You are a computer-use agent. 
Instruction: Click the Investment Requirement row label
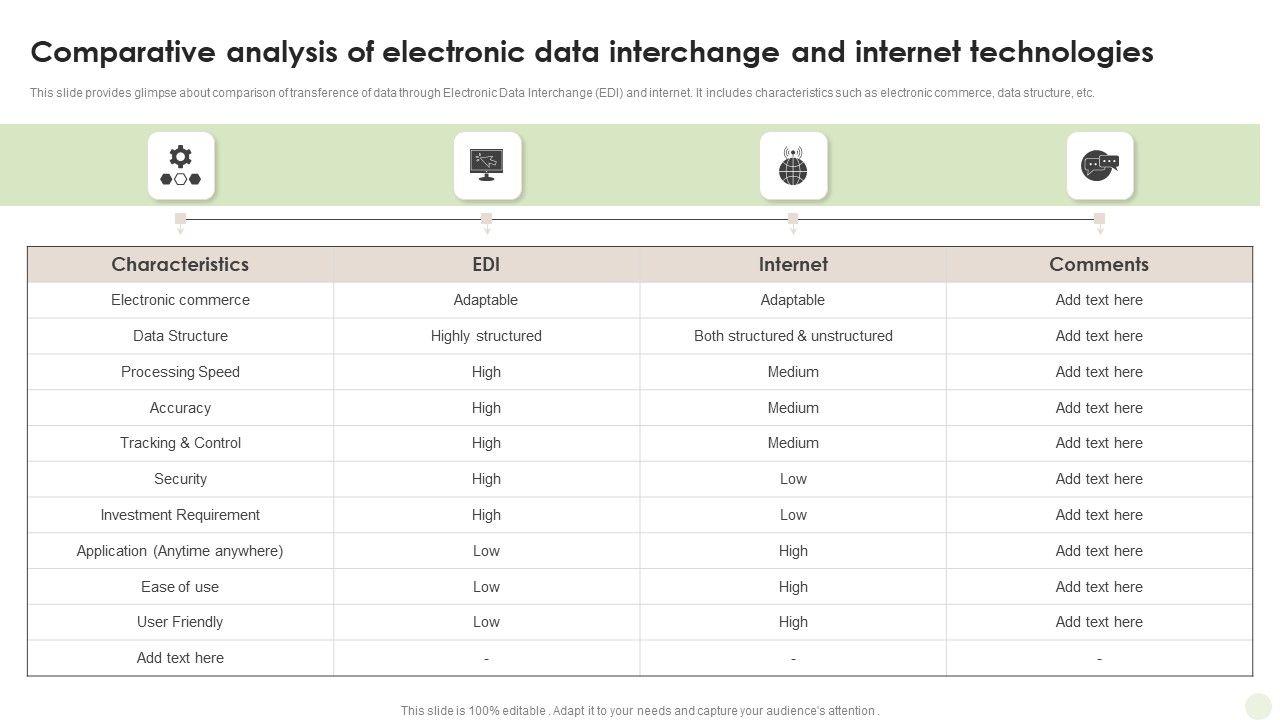(x=180, y=515)
